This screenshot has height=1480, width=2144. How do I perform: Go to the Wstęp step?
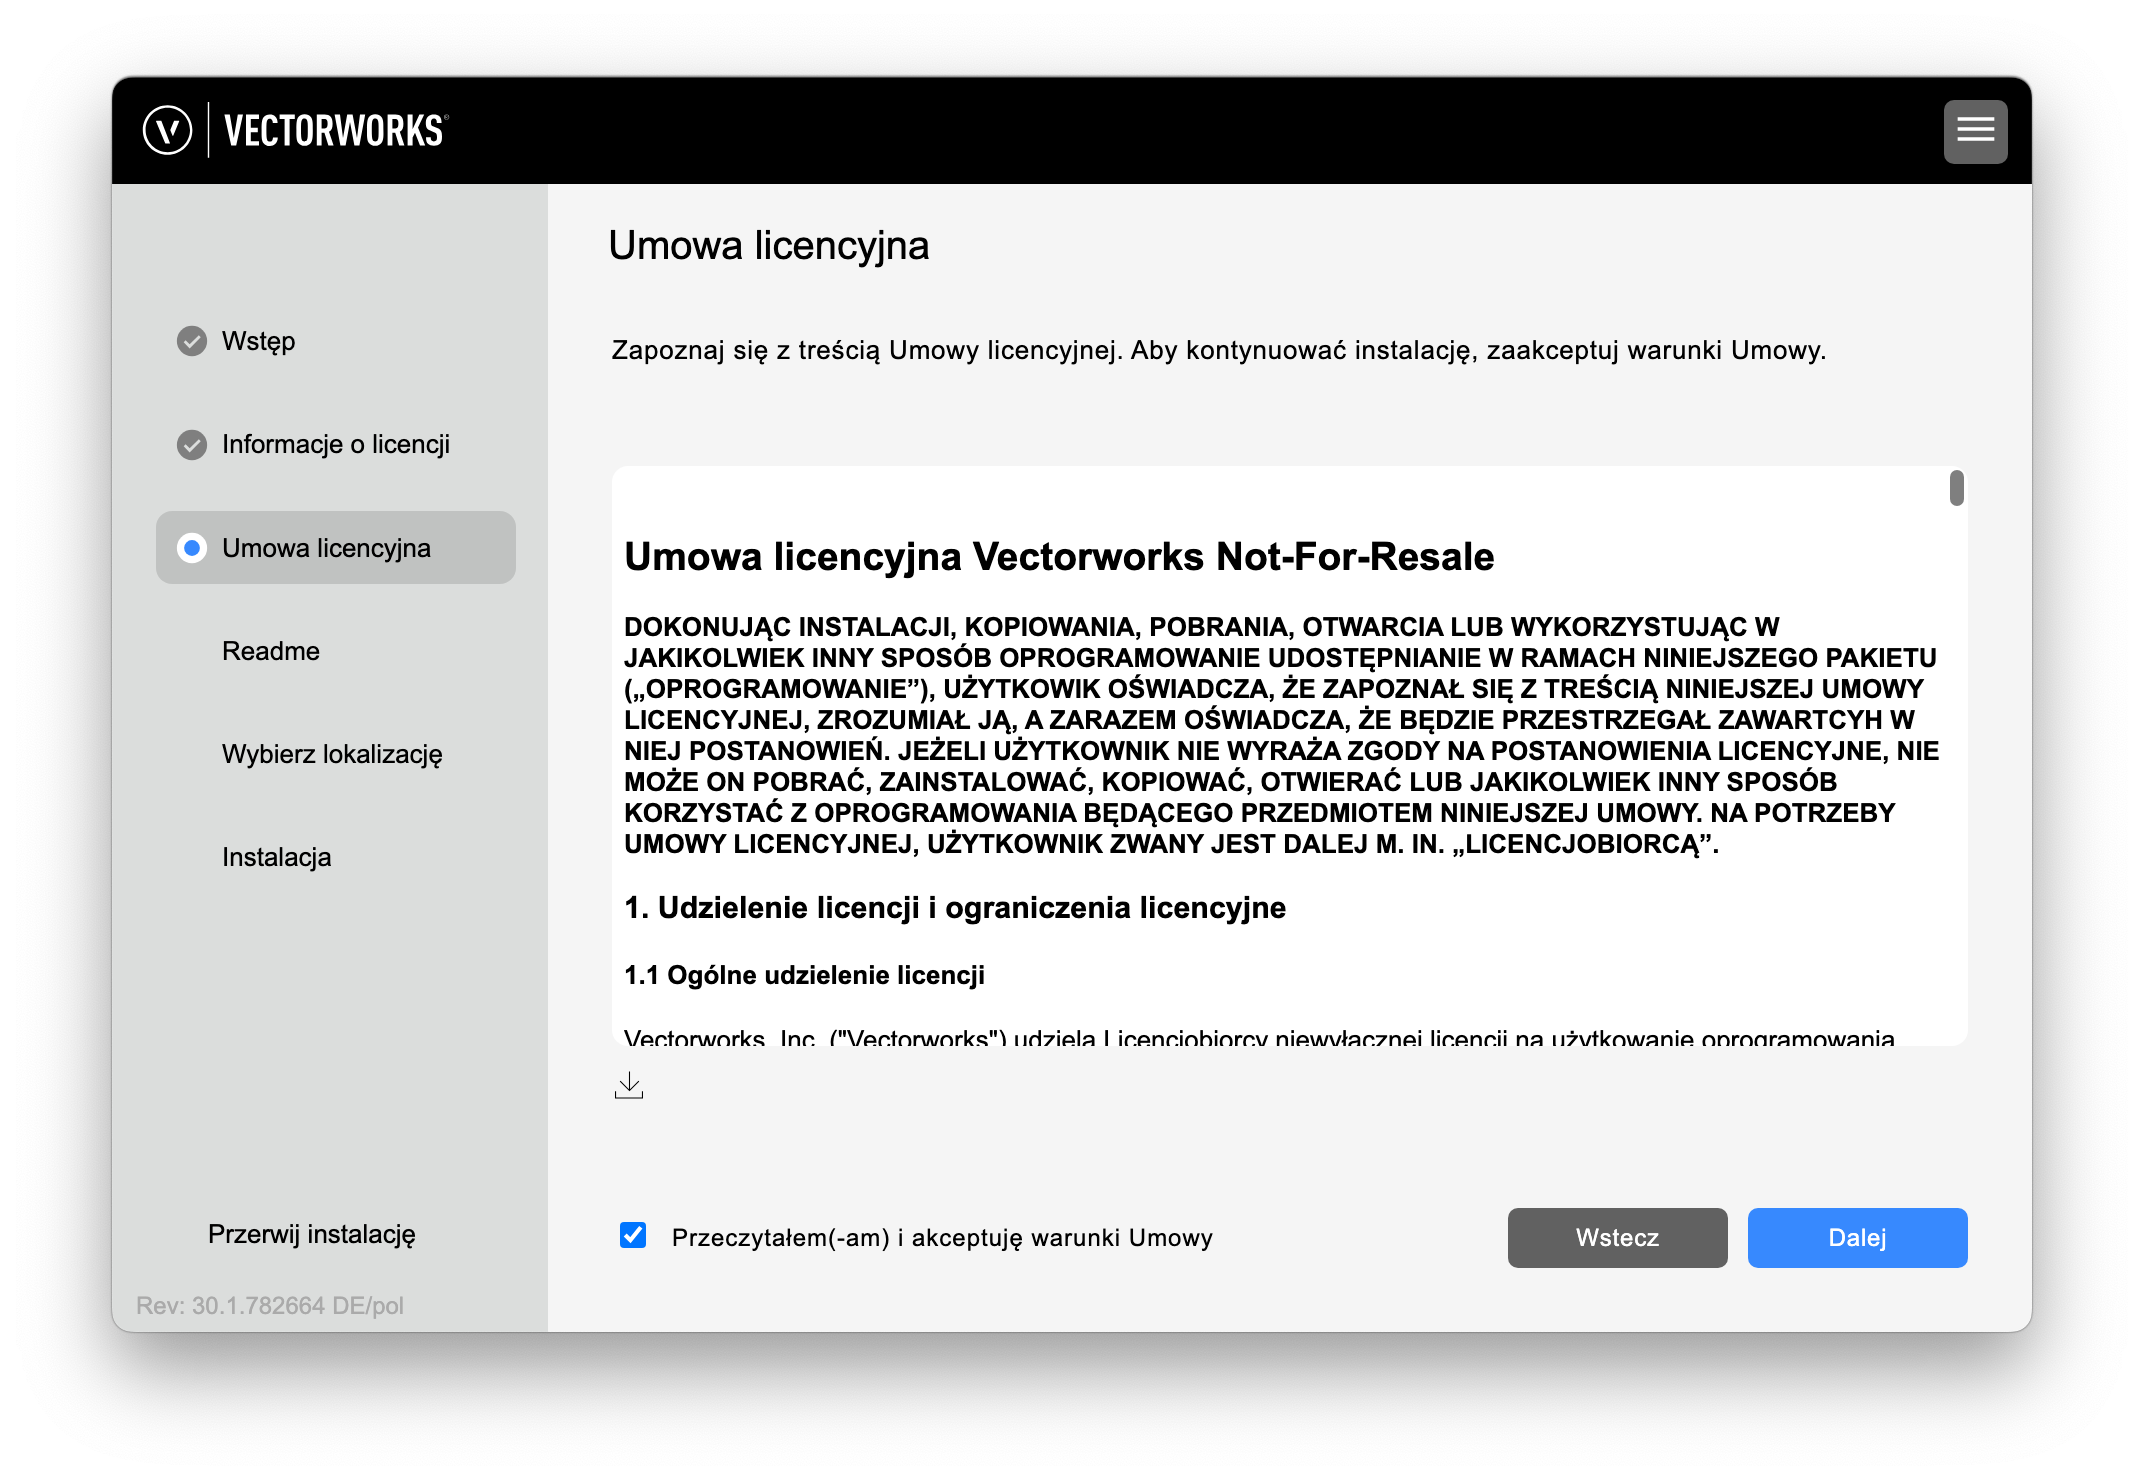(x=258, y=341)
